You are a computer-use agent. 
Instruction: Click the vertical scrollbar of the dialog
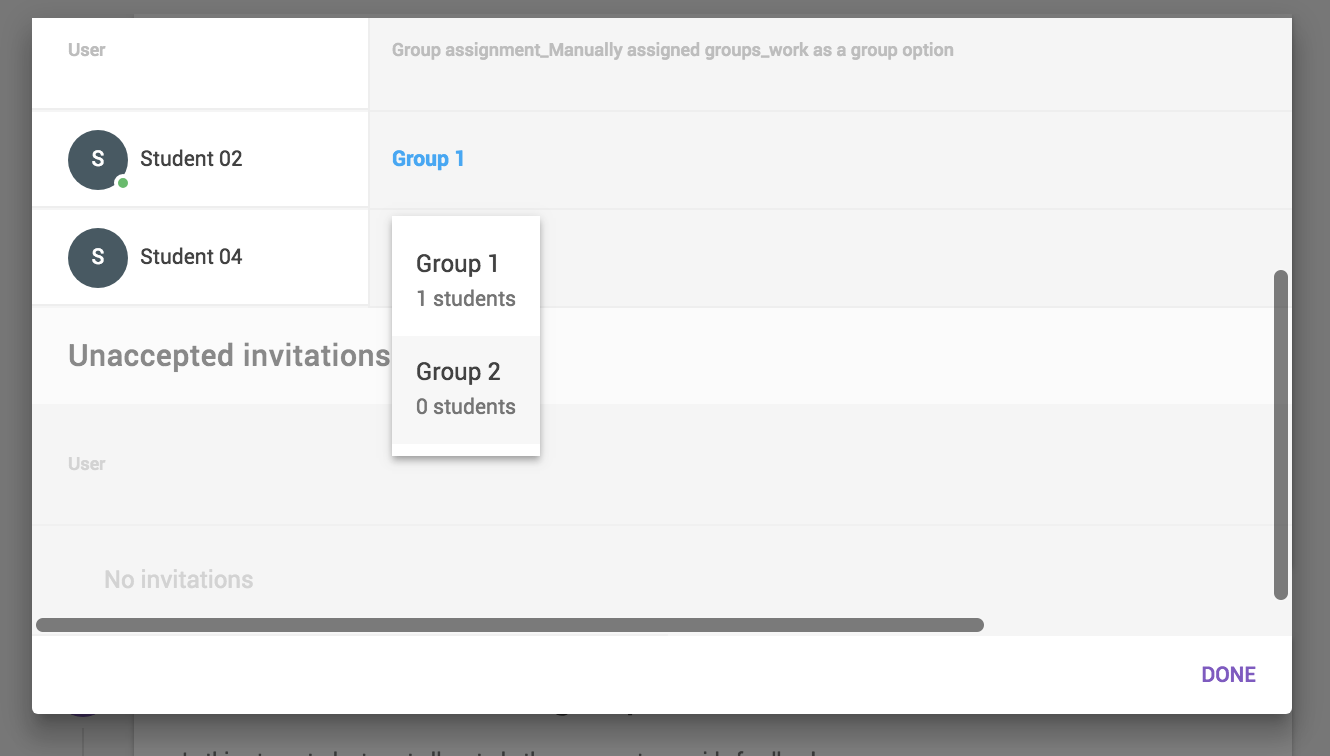click(1280, 434)
